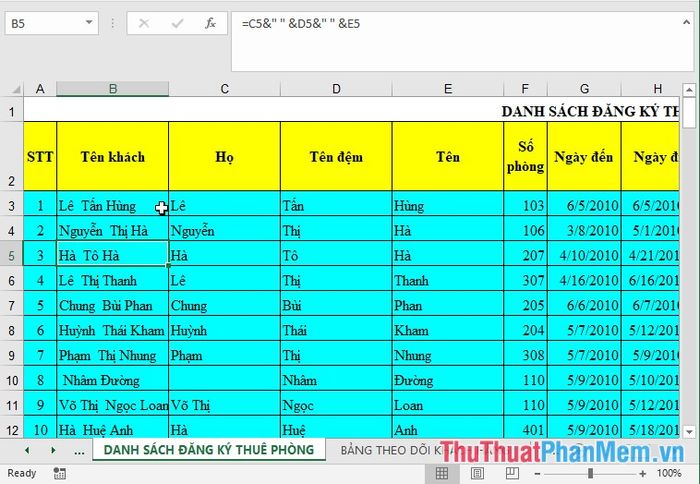Click the Enter checkmark icon in formula bar
The height and width of the screenshot is (484, 700).
coord(177,23)
